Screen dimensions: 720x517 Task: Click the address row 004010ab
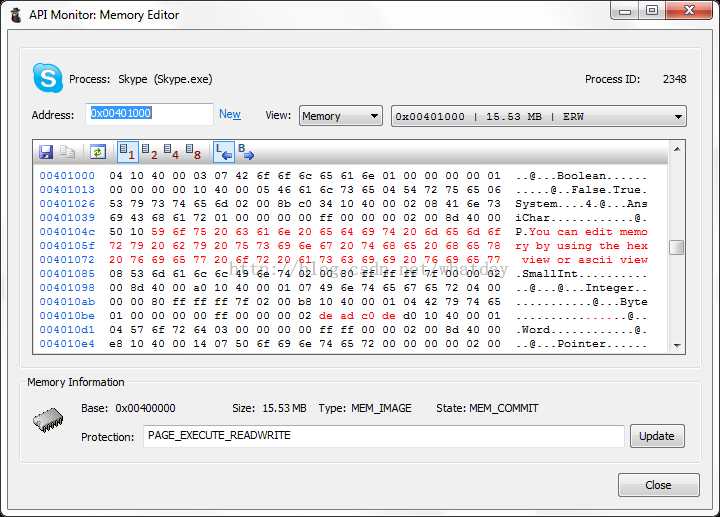67,302
